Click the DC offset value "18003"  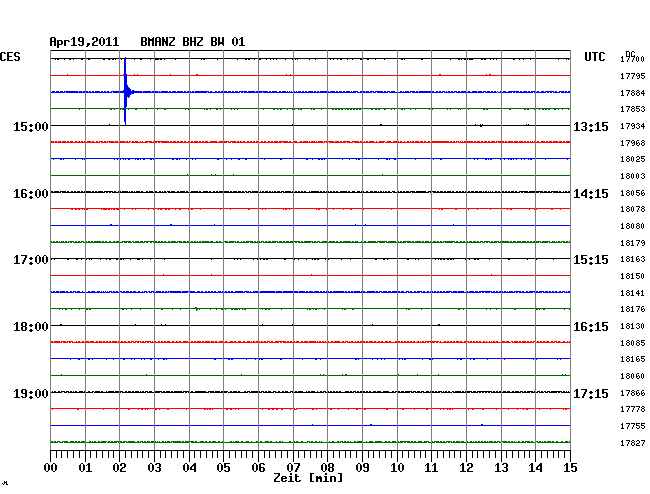coord(633,176)
